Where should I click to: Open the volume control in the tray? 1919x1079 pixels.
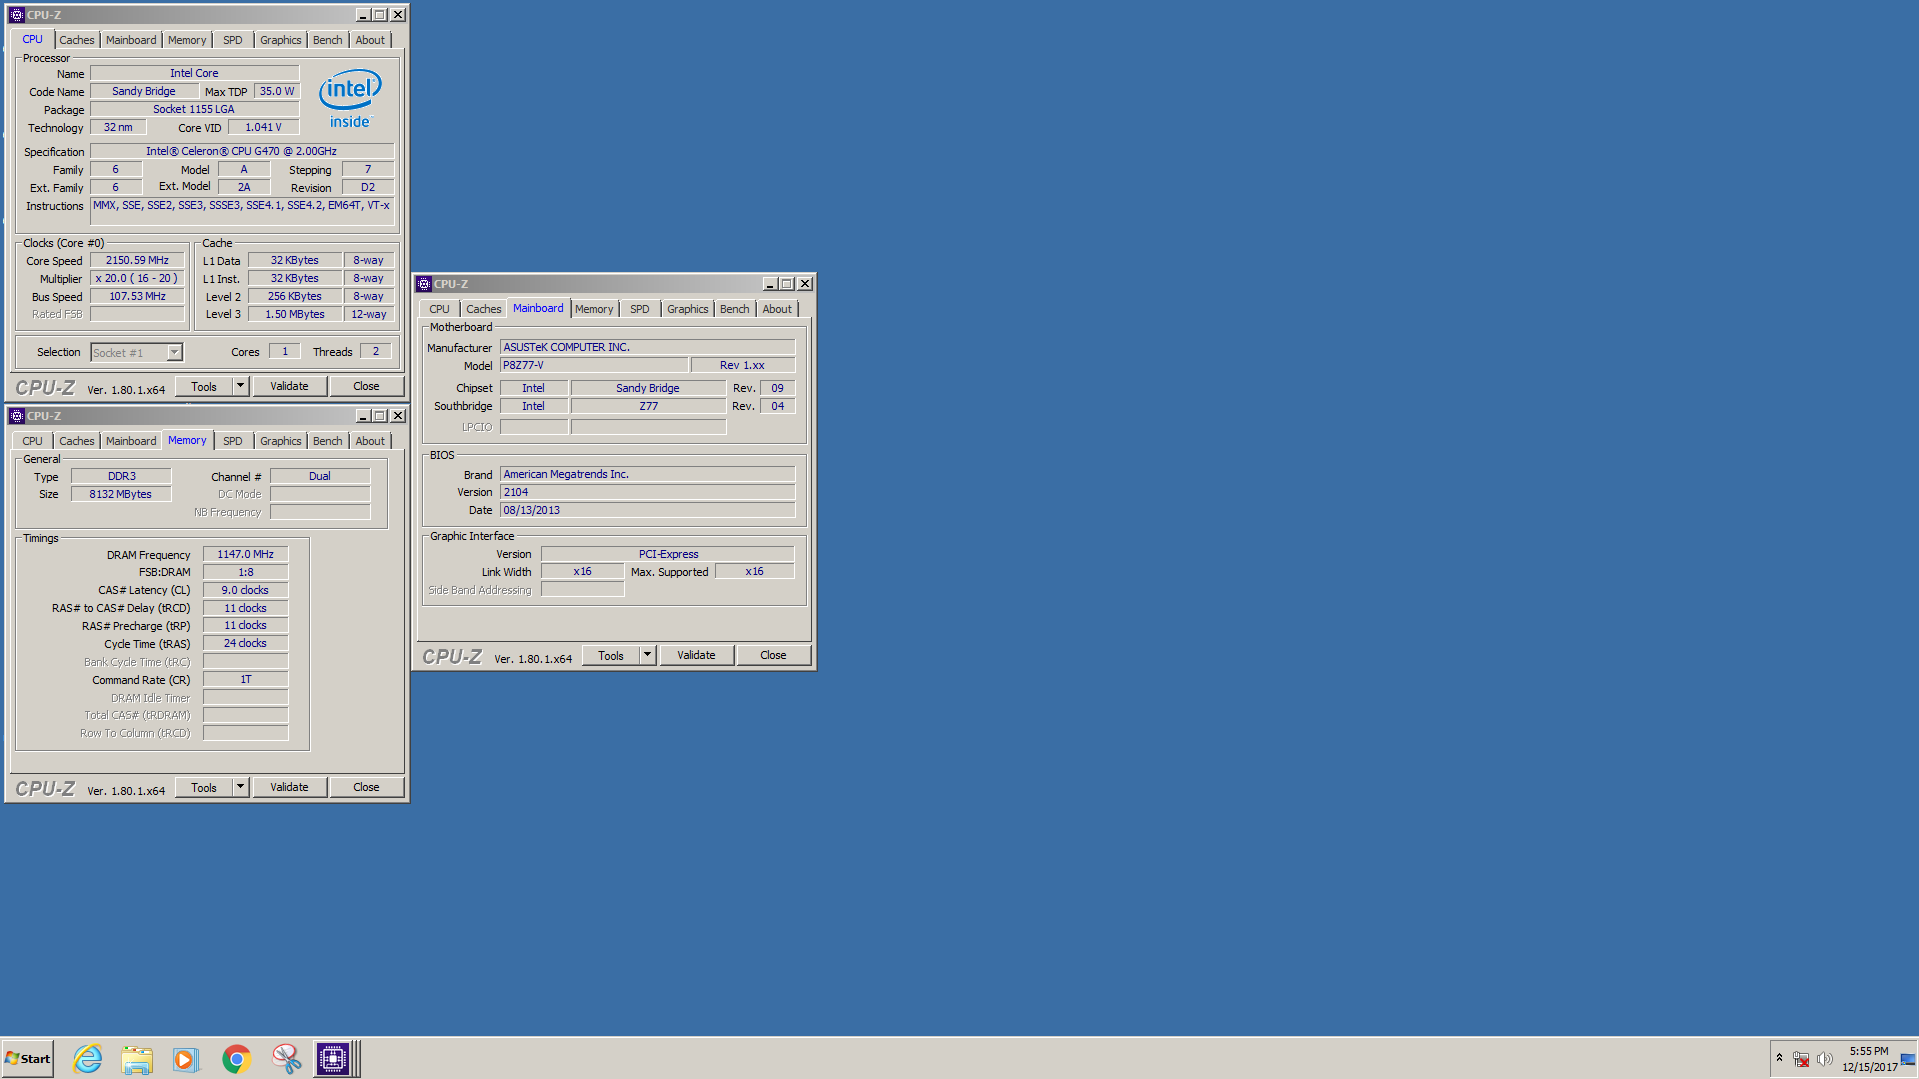[x=1824, y=1059]
